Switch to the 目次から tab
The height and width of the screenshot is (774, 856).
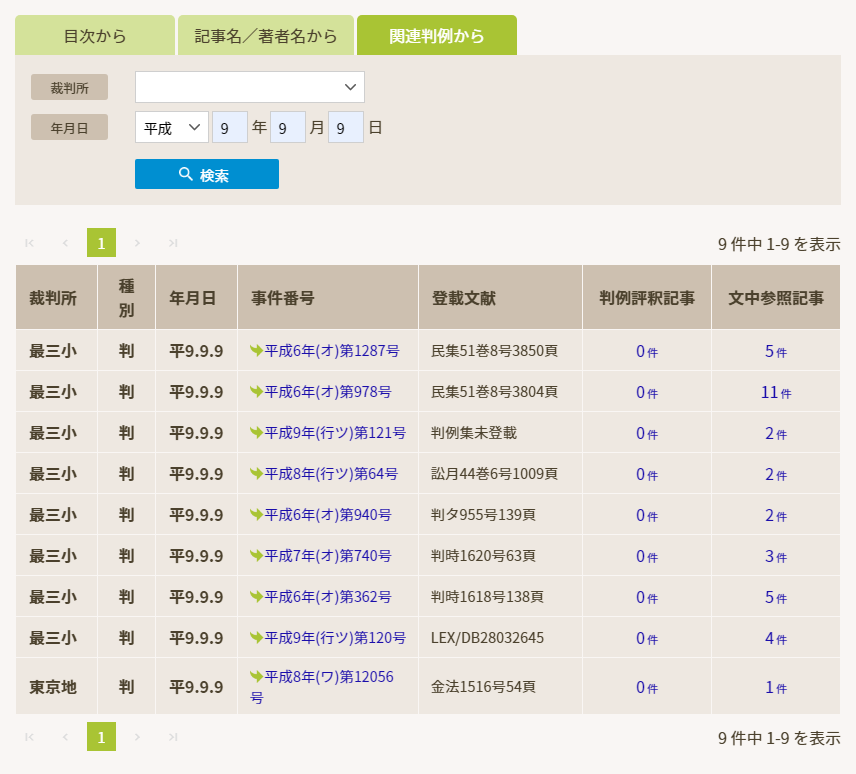pyautogui.click(x=95, y=35)
